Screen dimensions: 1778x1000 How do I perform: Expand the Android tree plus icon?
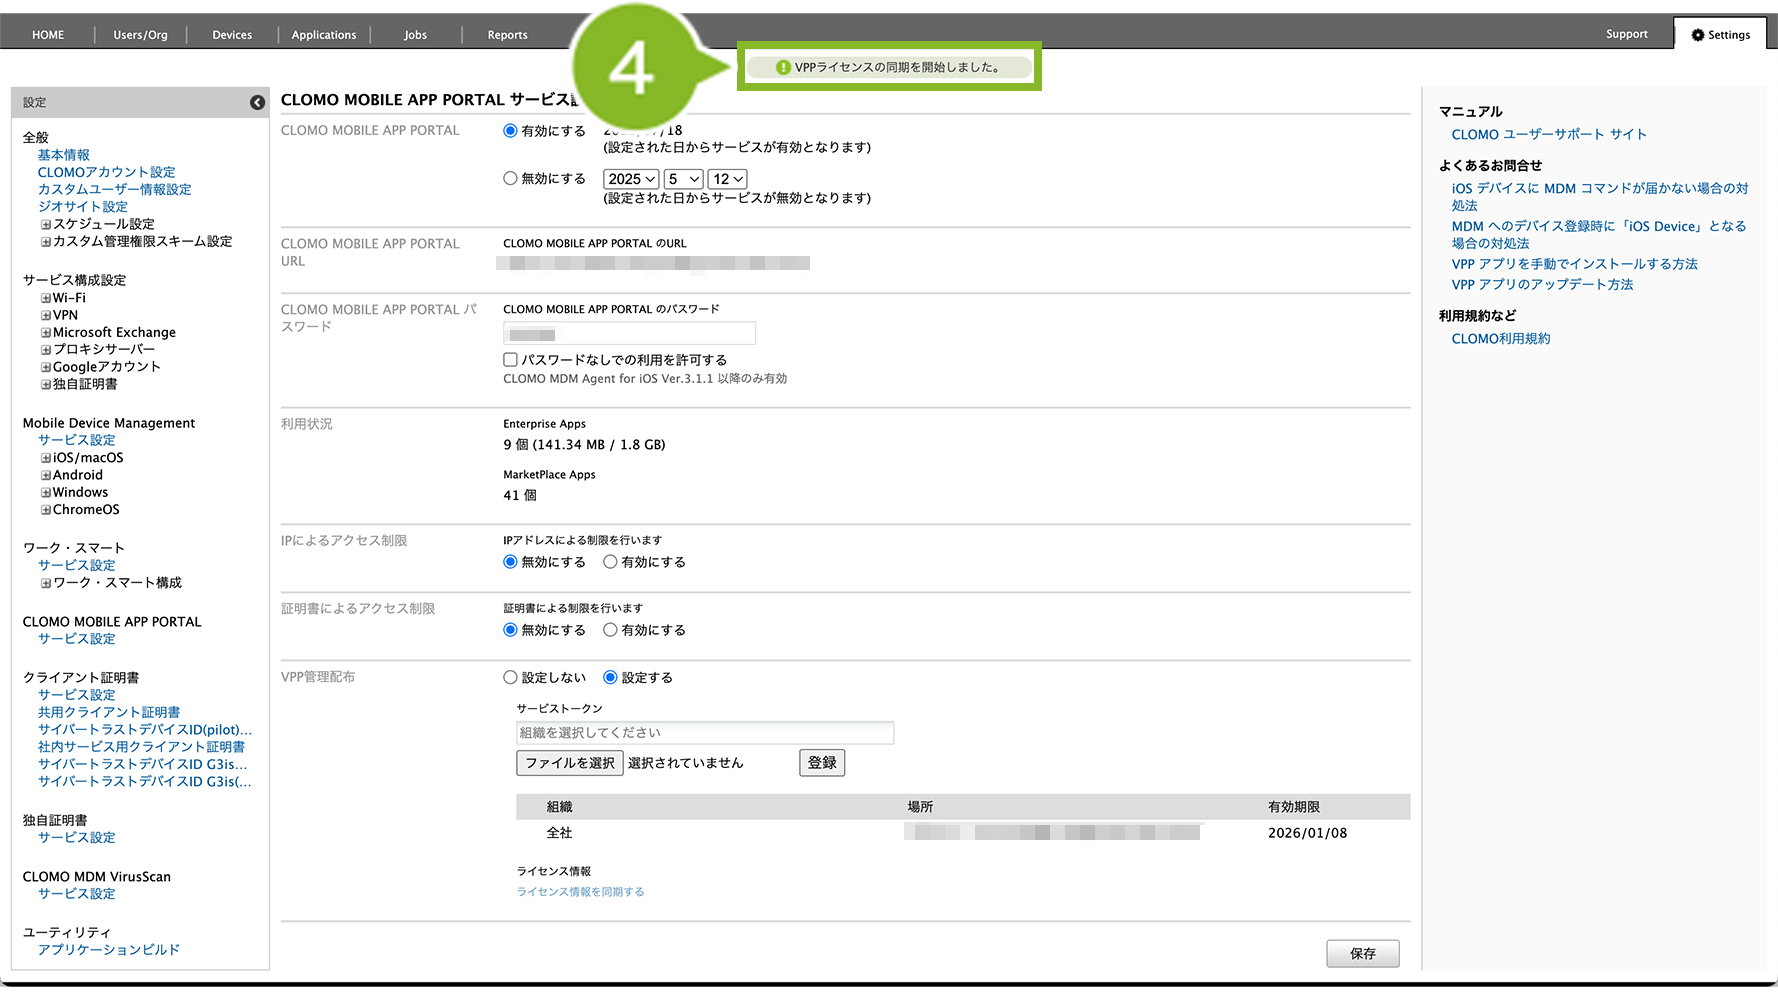click(46, 475)
